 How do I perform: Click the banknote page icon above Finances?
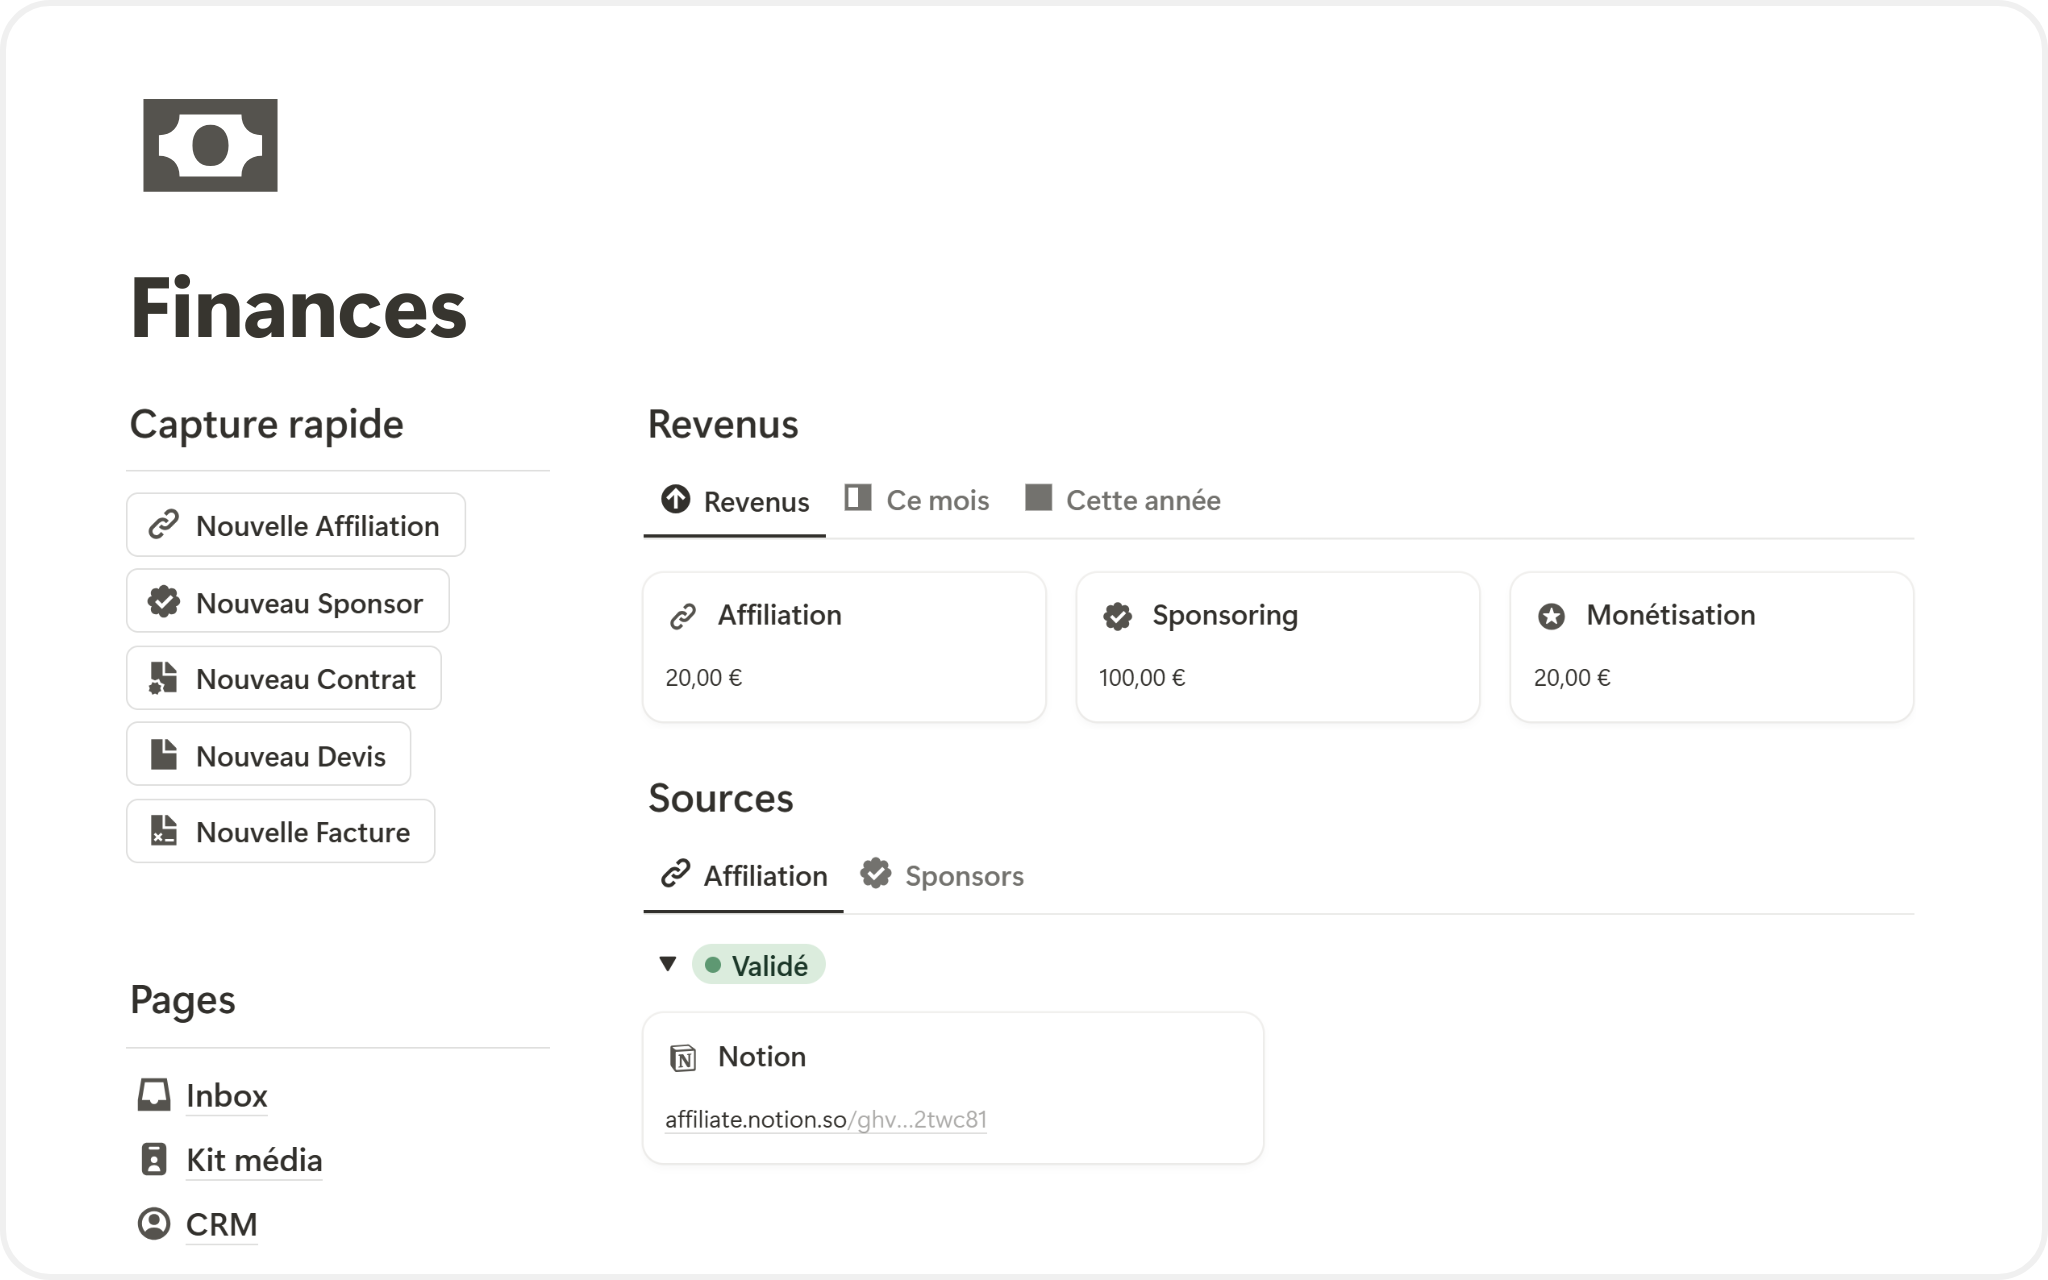pyautogui.click(x=210, y=145)
